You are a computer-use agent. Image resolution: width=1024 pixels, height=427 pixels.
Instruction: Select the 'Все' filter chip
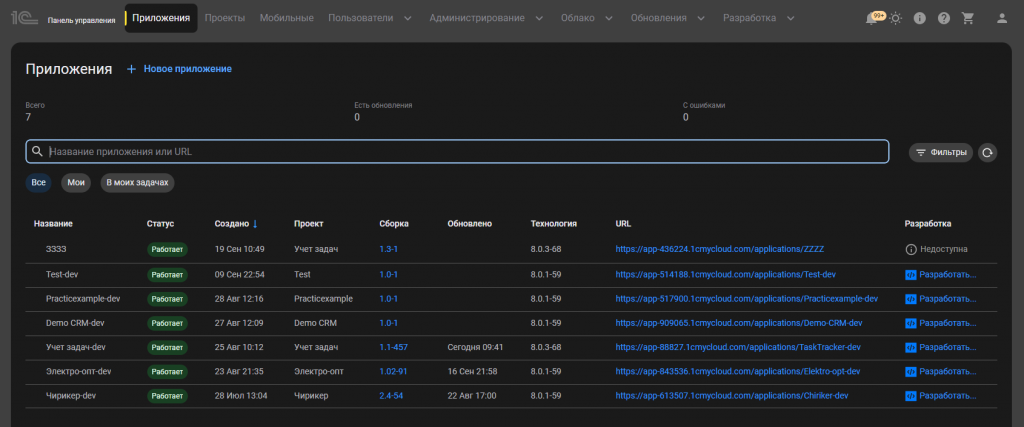pyautogui.click(x=39, y=183)
